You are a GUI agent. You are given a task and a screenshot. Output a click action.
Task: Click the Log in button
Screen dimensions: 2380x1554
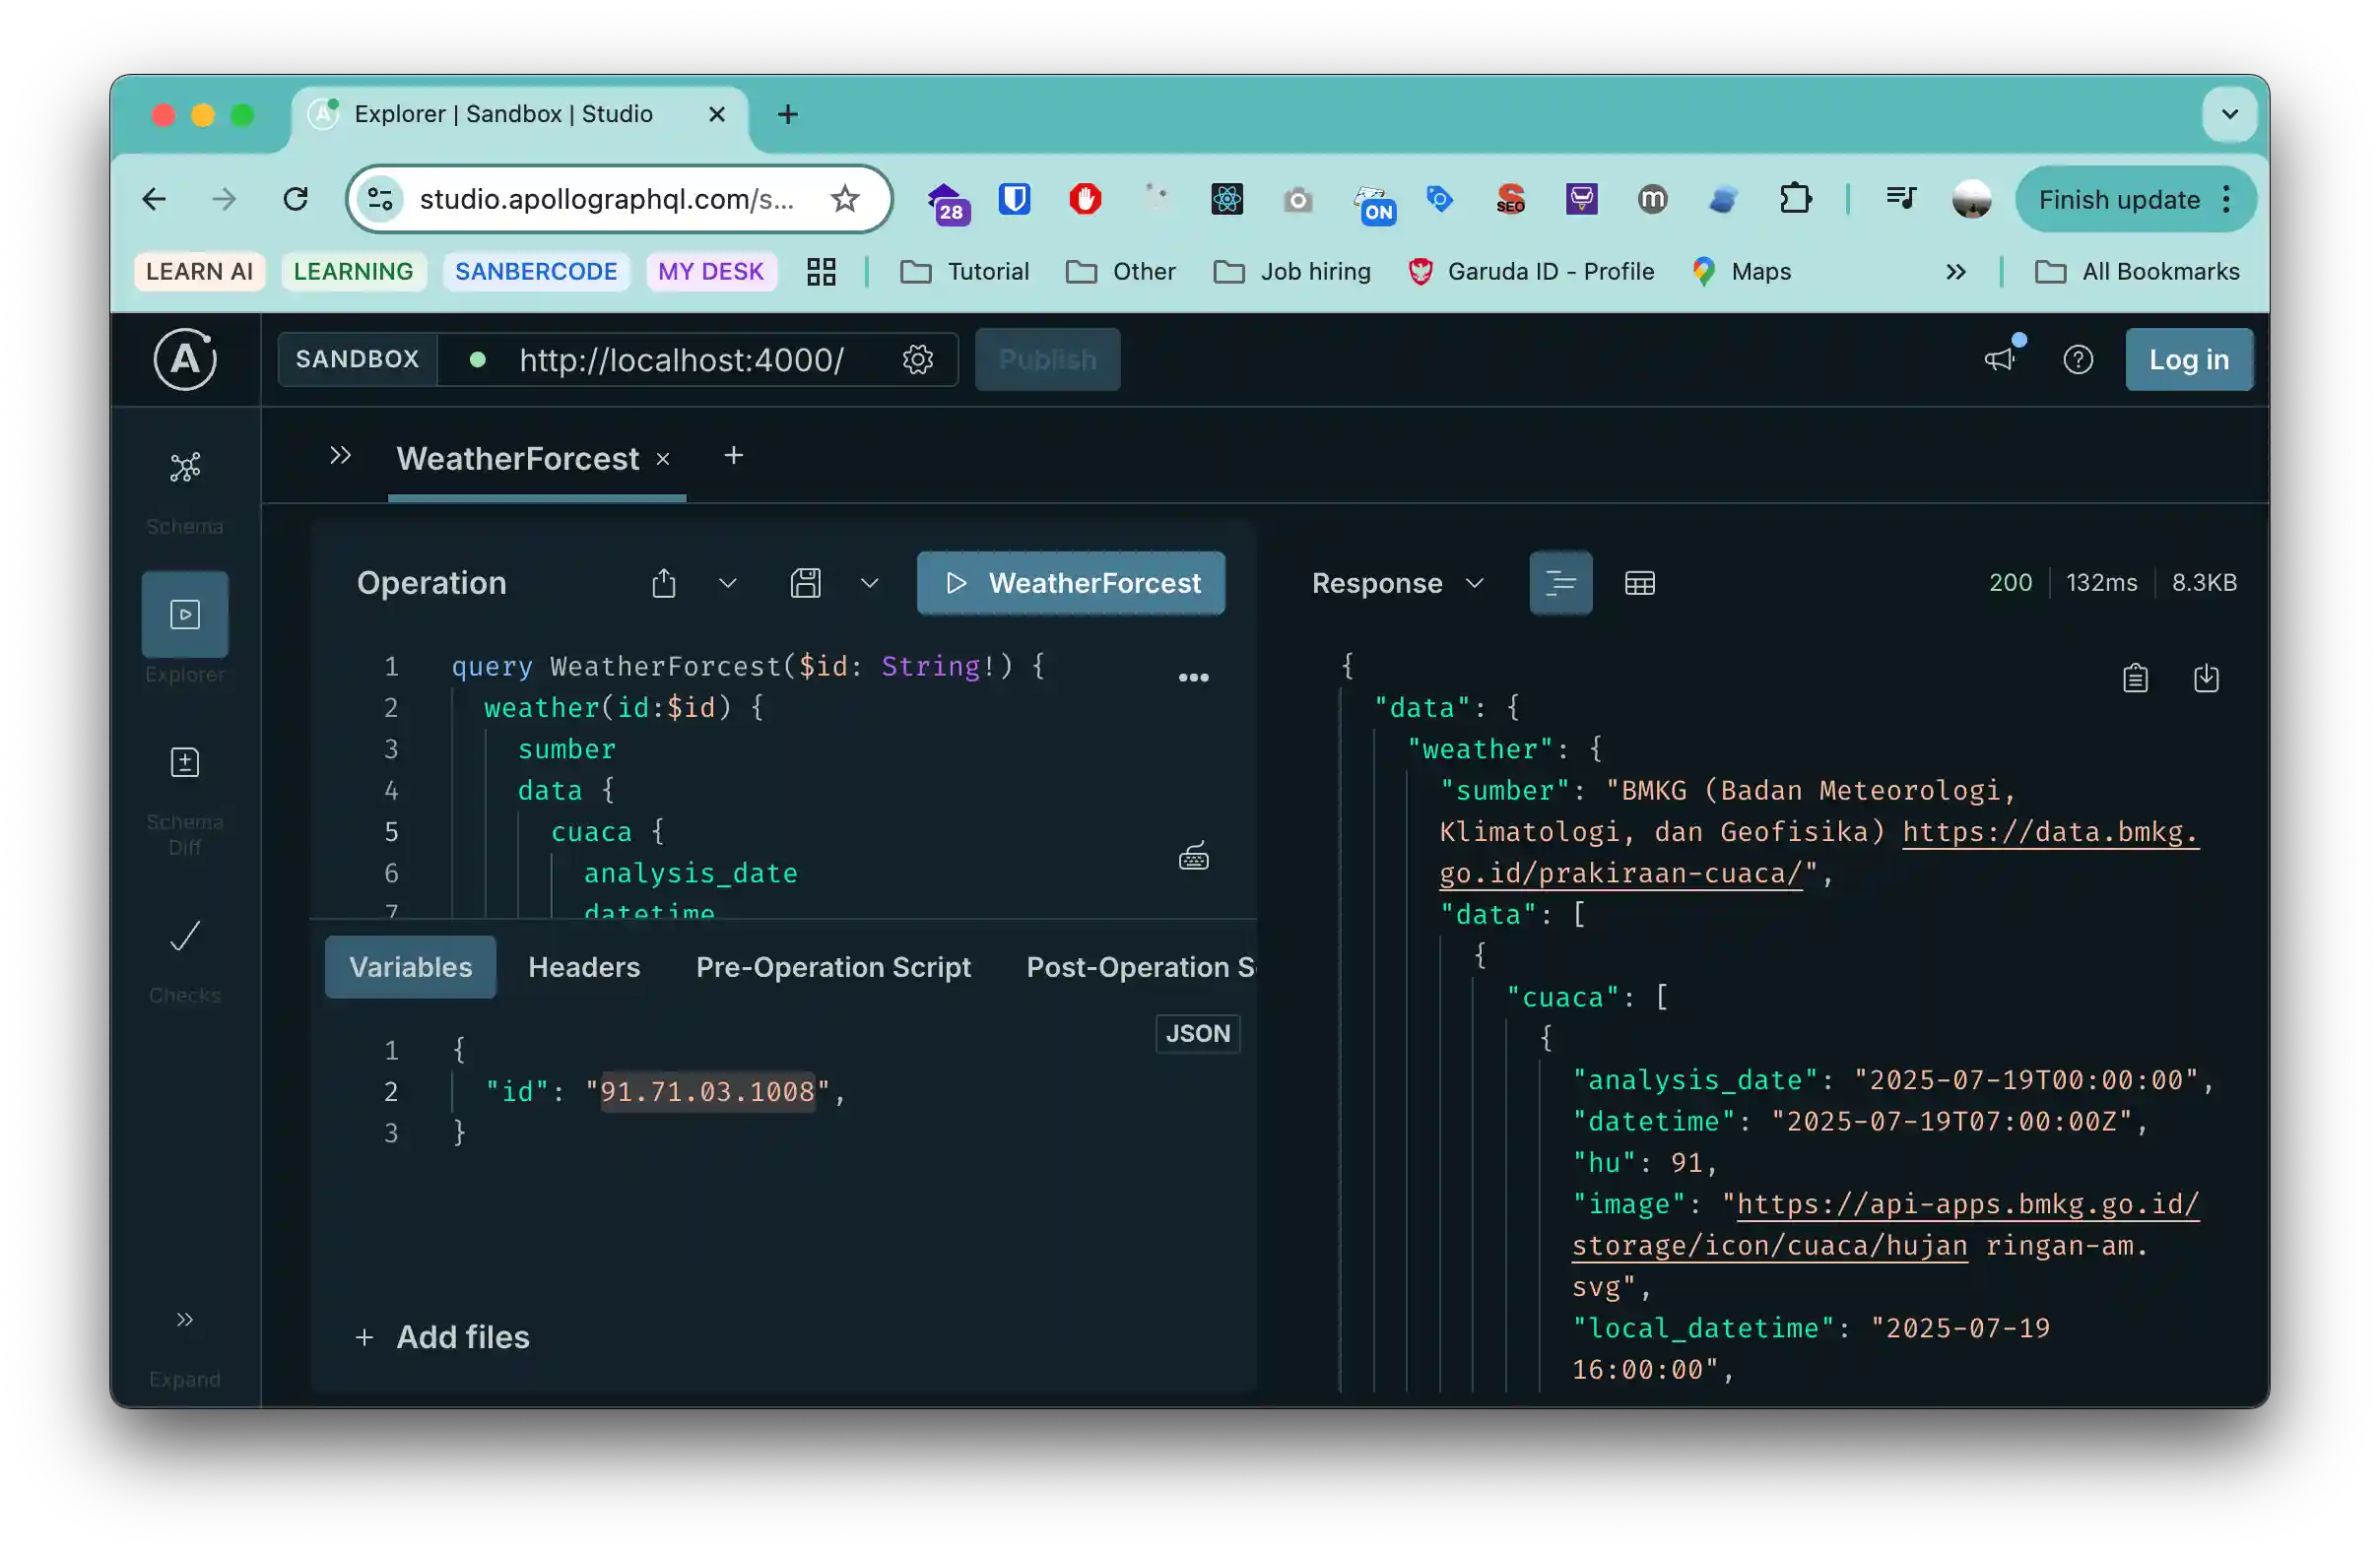[2188, 359]
